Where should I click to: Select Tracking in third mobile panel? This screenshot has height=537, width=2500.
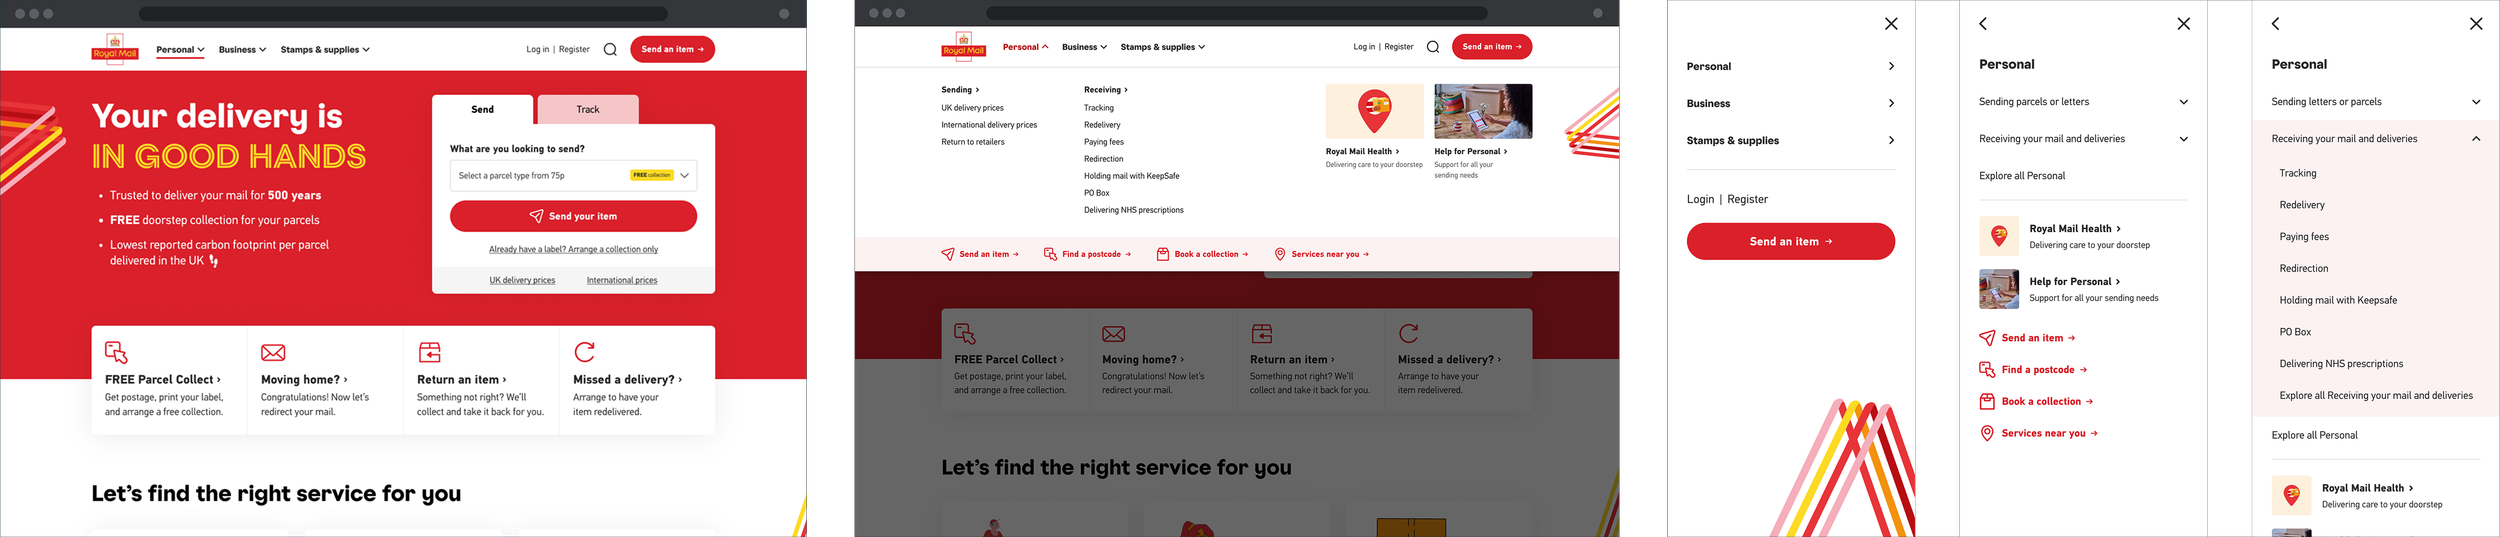pyautogui.click(x=2297, y=173)
